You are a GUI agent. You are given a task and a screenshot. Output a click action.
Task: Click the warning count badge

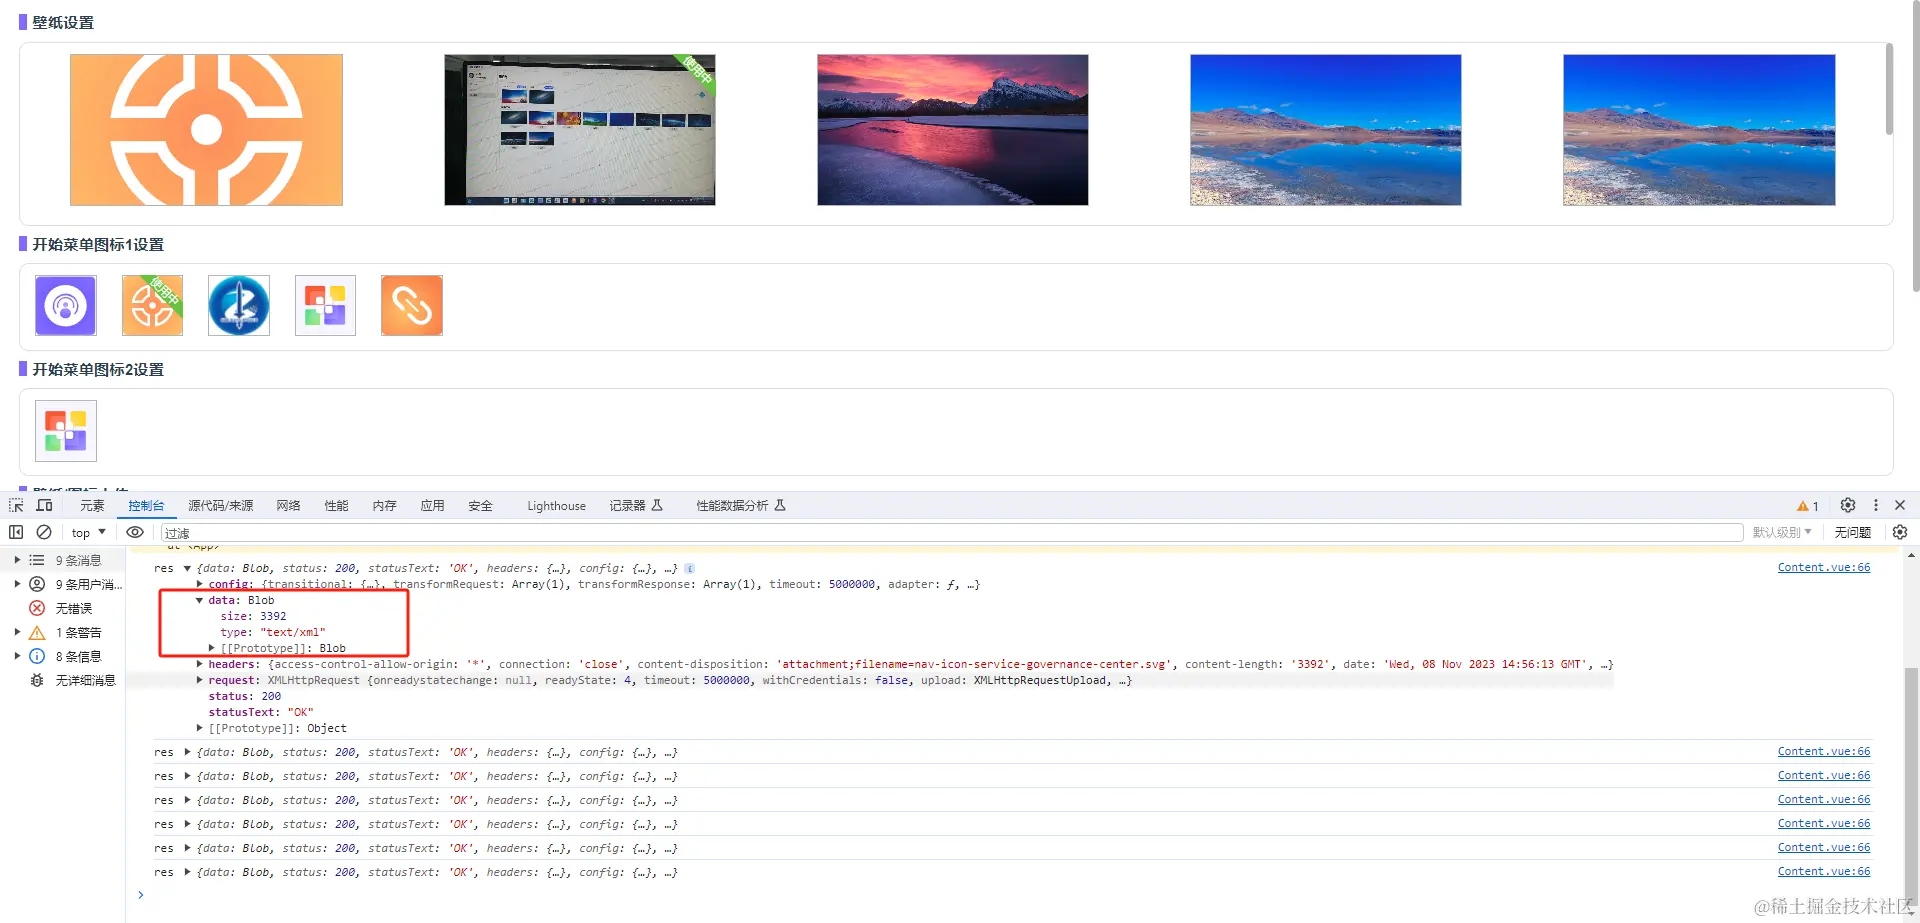pyautogui.click(x=1807, y=506)
